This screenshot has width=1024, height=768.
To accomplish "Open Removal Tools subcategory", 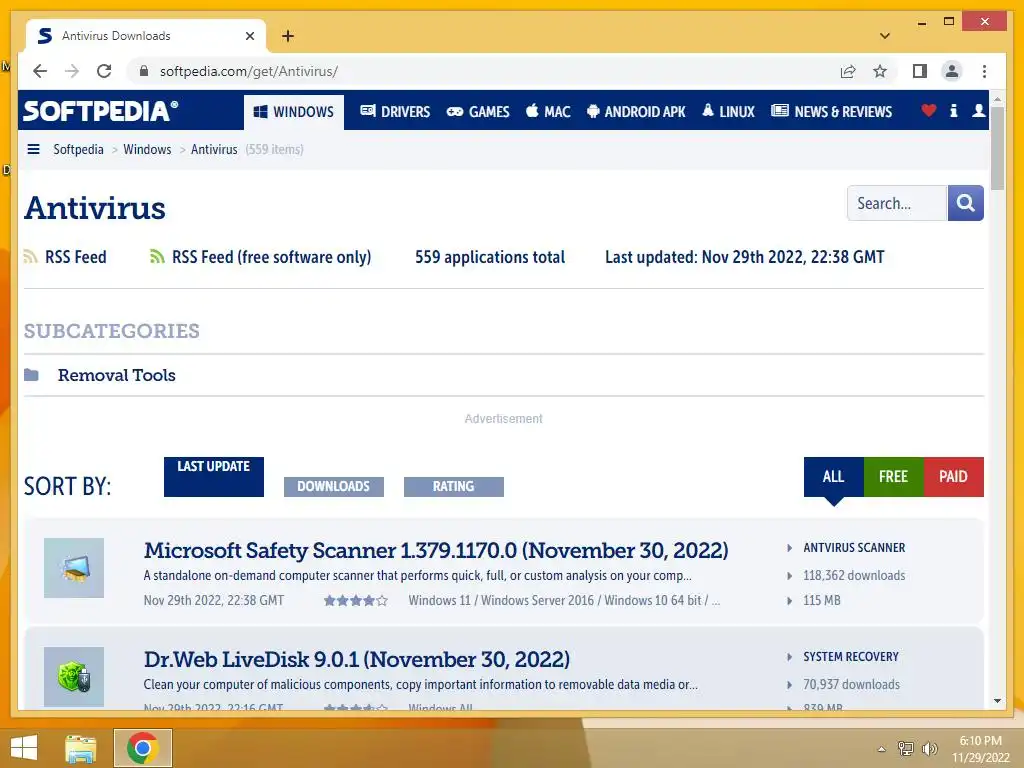I will pyautogui.click(x=117, y=376).
